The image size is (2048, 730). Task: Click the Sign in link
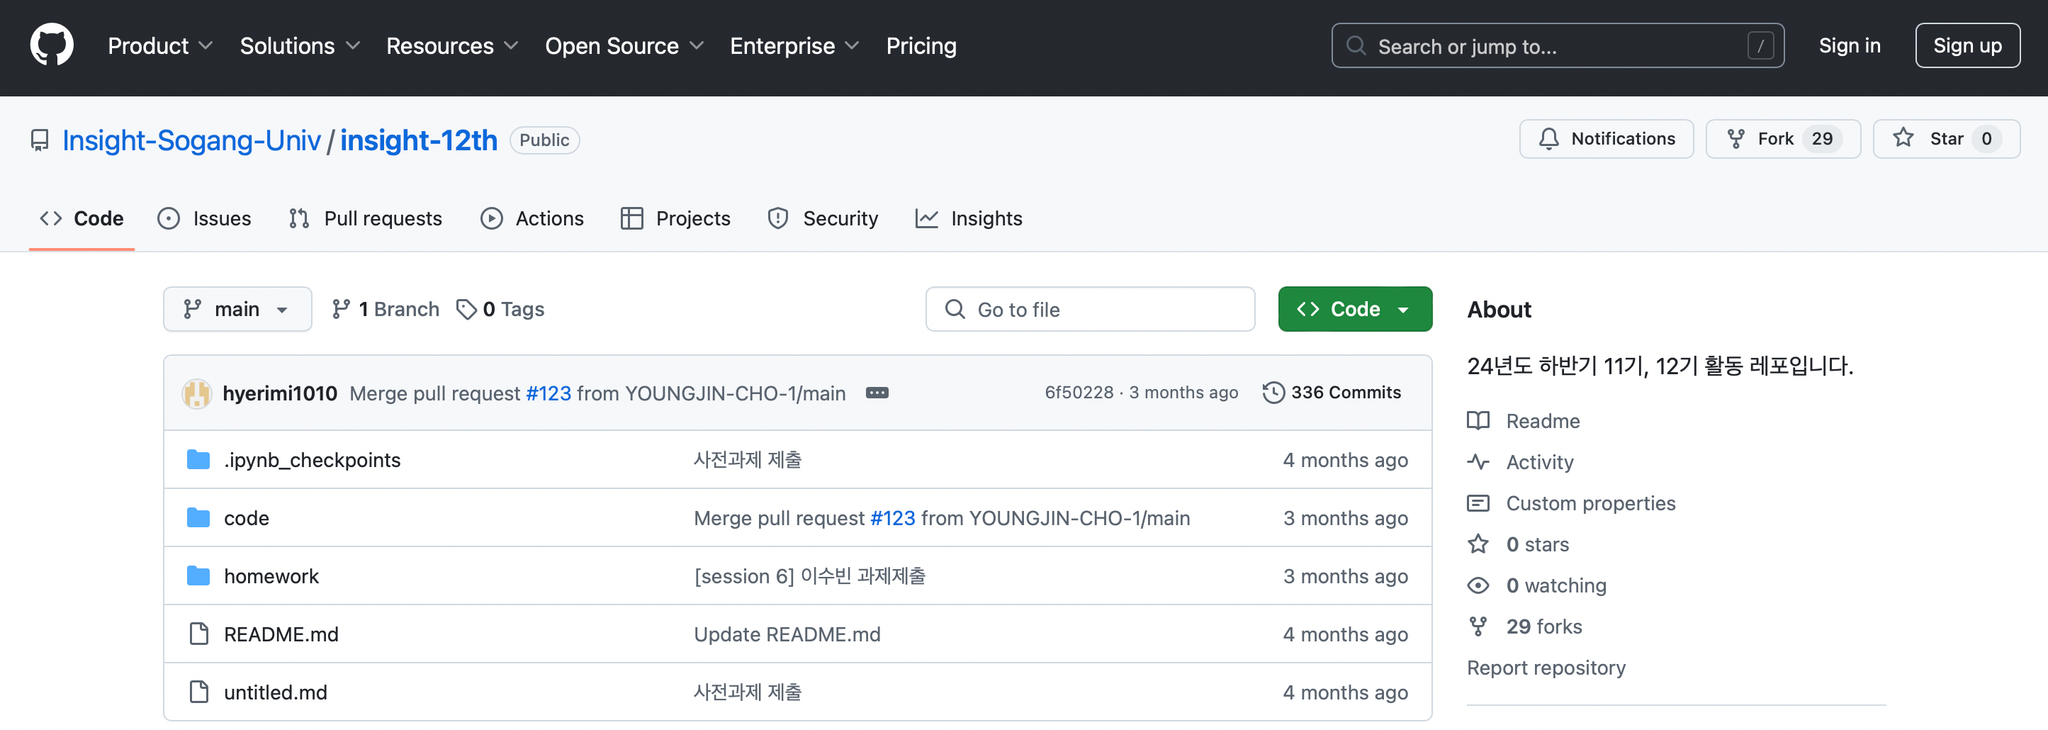point(1849,46)
